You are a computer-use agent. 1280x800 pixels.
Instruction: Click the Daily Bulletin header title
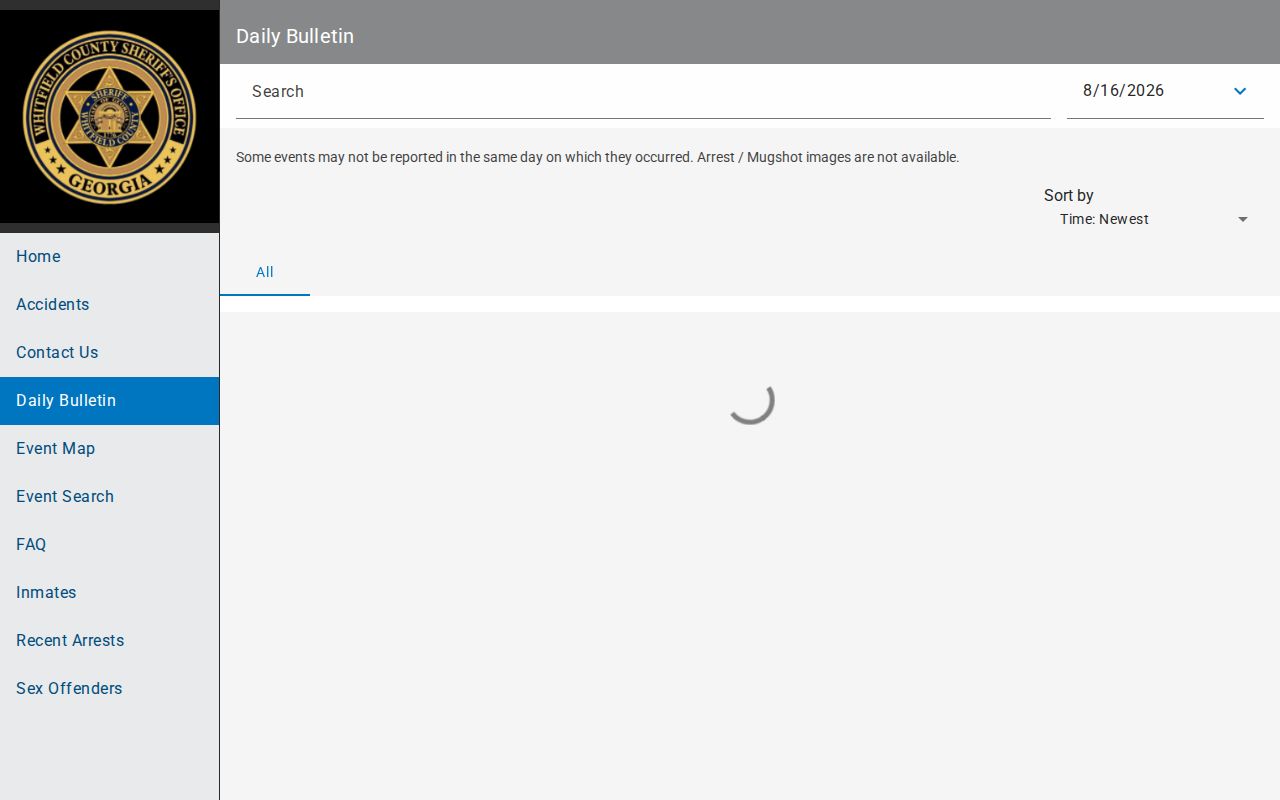point(295,36)
